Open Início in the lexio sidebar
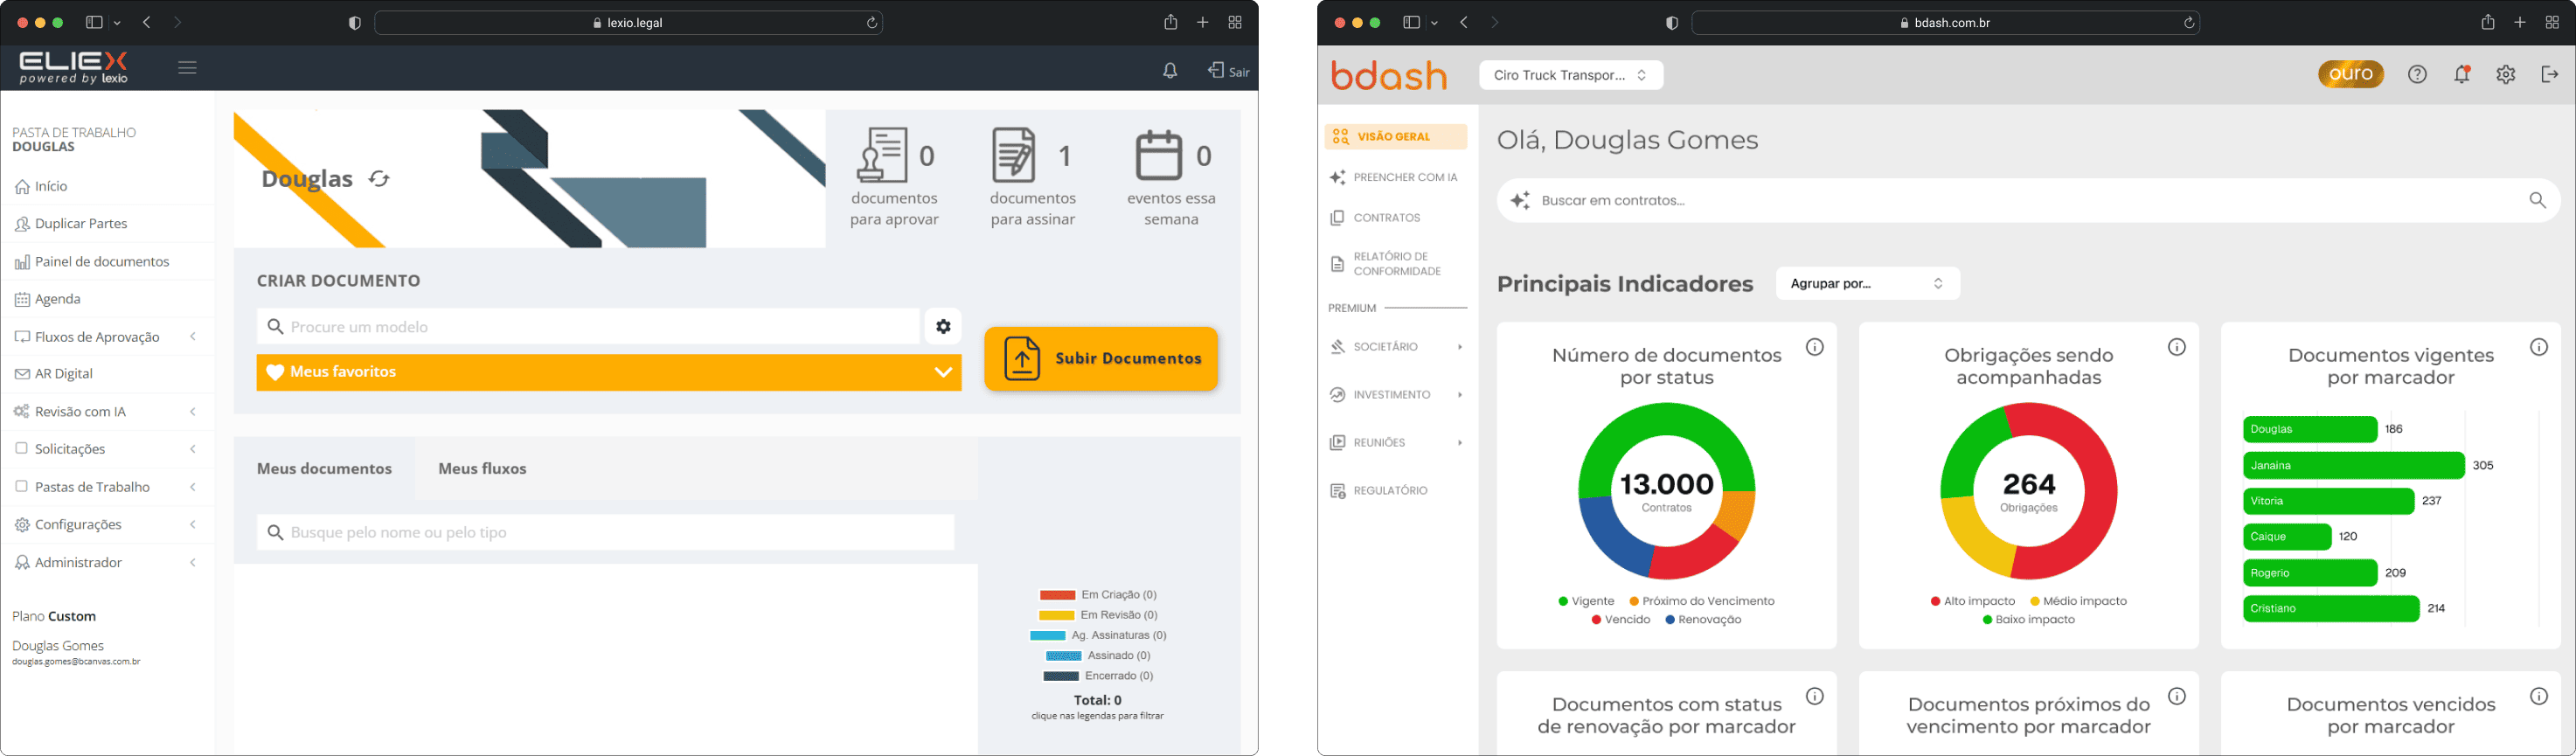The width and height of the screenshot is (2576, 756). pyautogui.click(x=42, y=186)
